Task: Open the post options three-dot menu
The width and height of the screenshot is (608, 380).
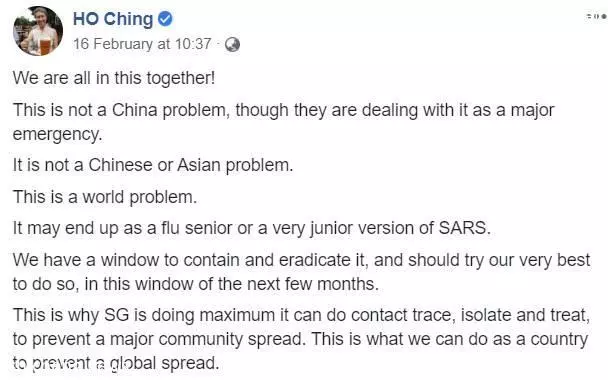Action: 596,17
